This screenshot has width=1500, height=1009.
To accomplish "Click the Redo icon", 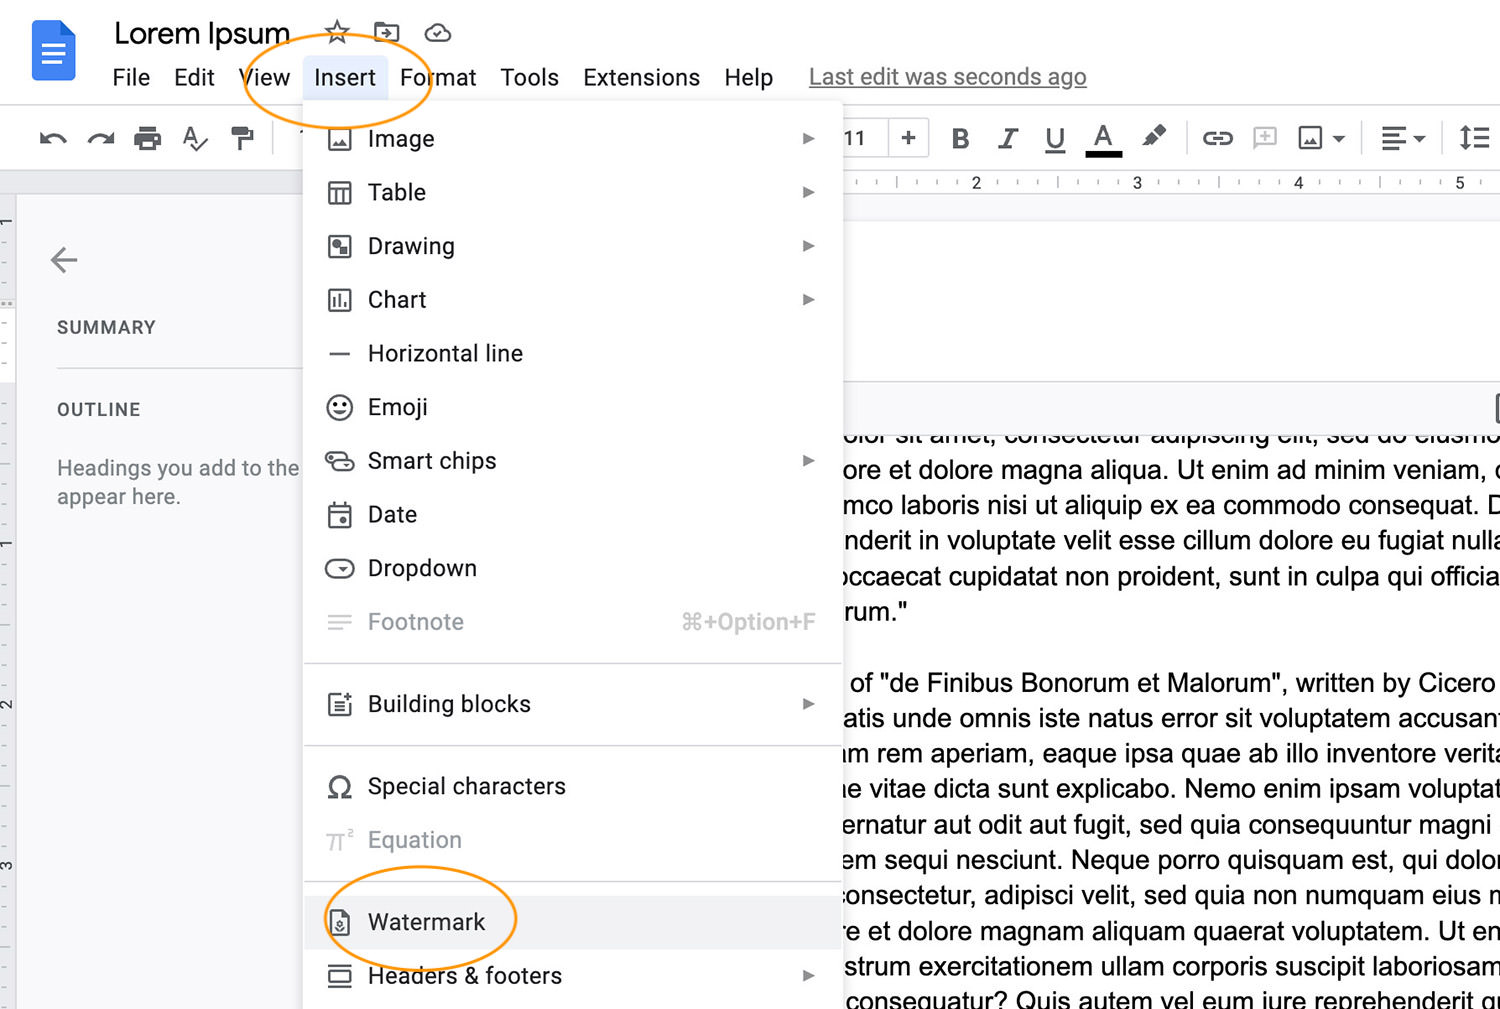I will click(x=100, y=138).
